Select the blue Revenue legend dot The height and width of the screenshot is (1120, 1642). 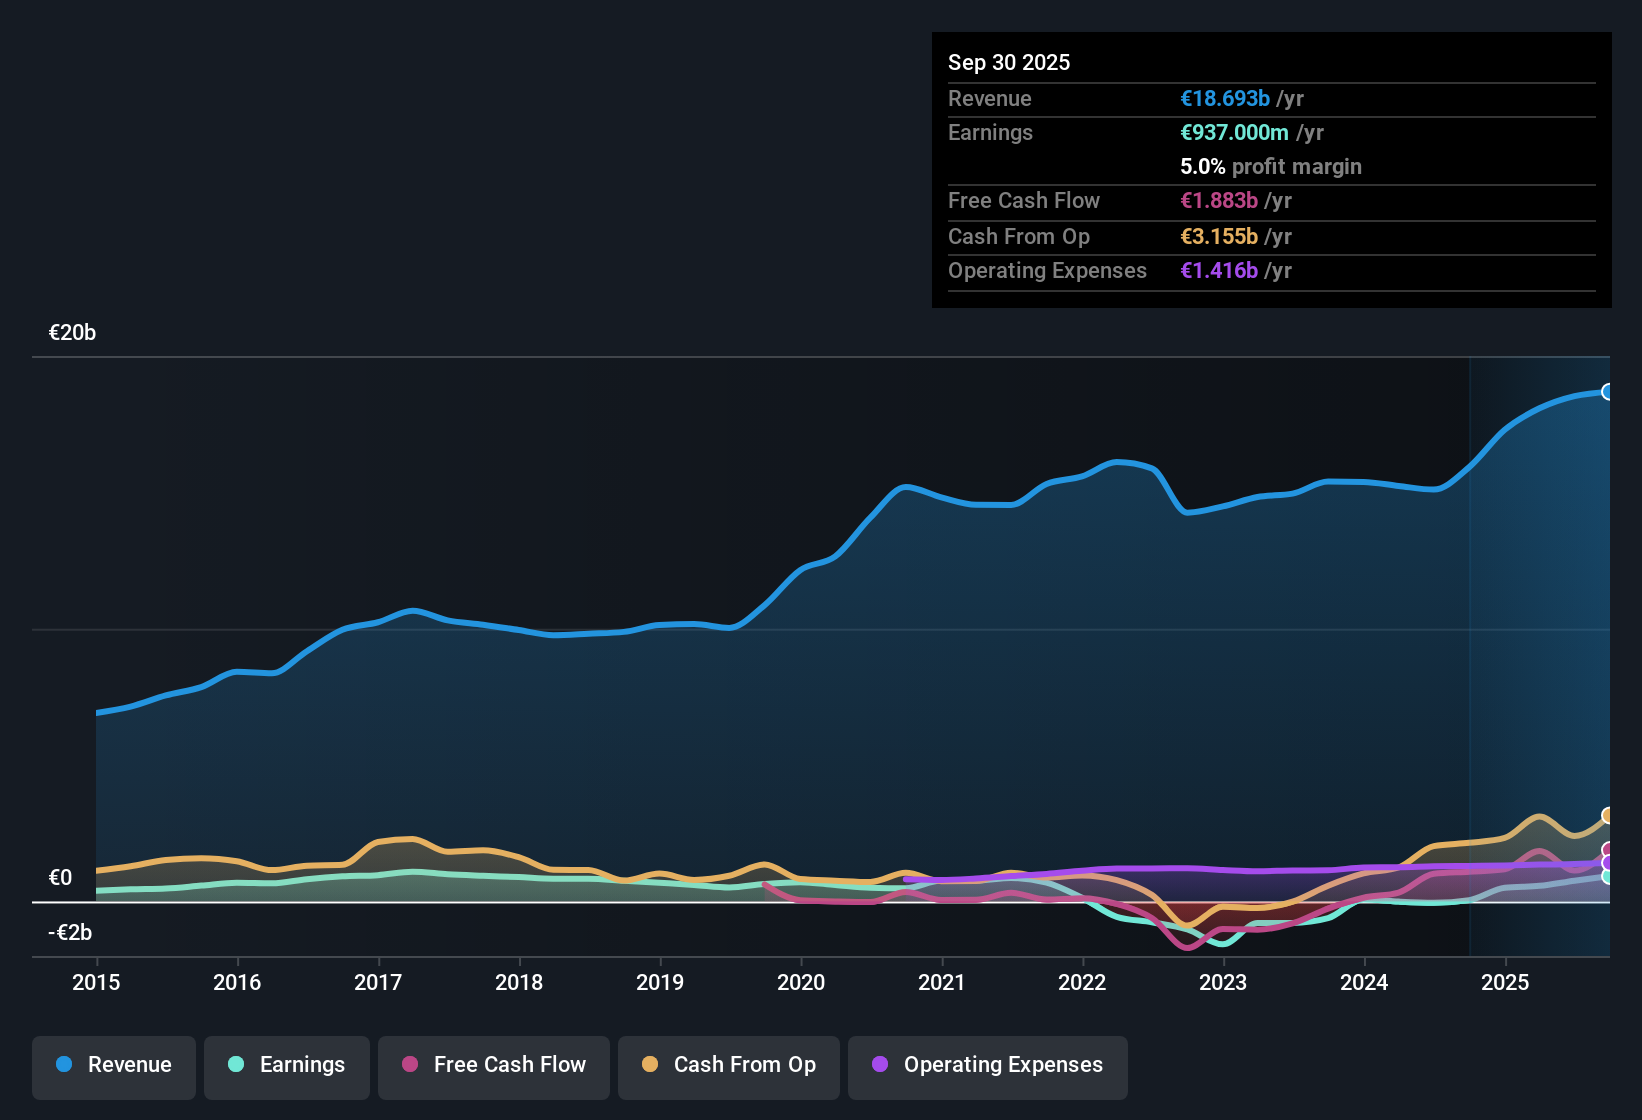pyautogui.click(x=63, y=1065)
